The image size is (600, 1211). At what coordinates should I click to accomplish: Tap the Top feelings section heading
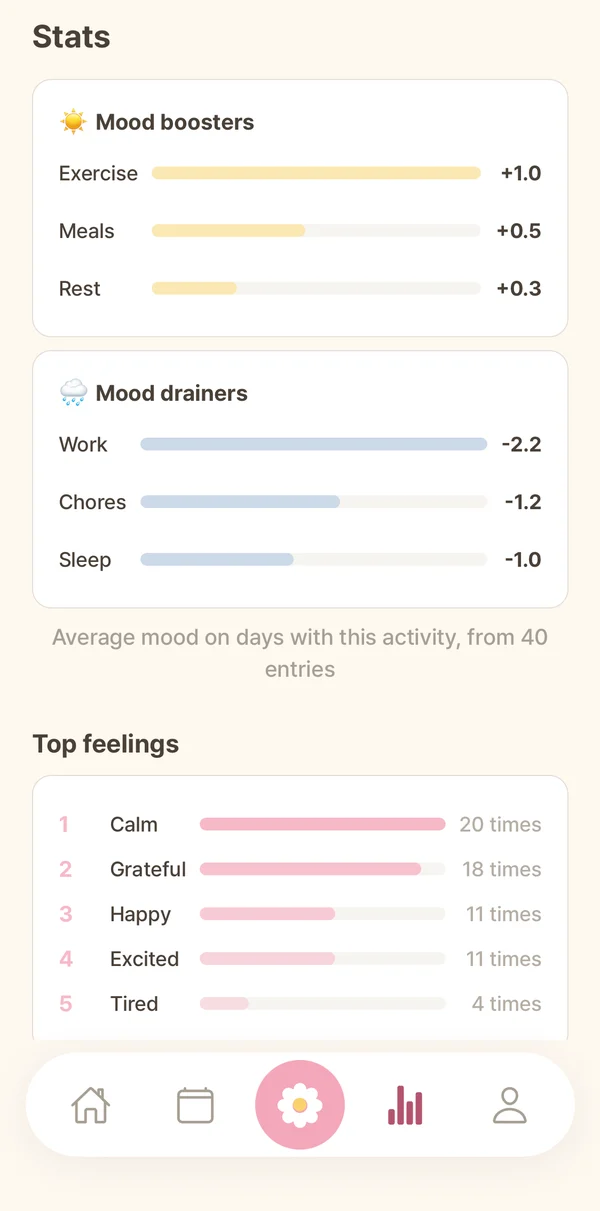click(x=106, y=744)
